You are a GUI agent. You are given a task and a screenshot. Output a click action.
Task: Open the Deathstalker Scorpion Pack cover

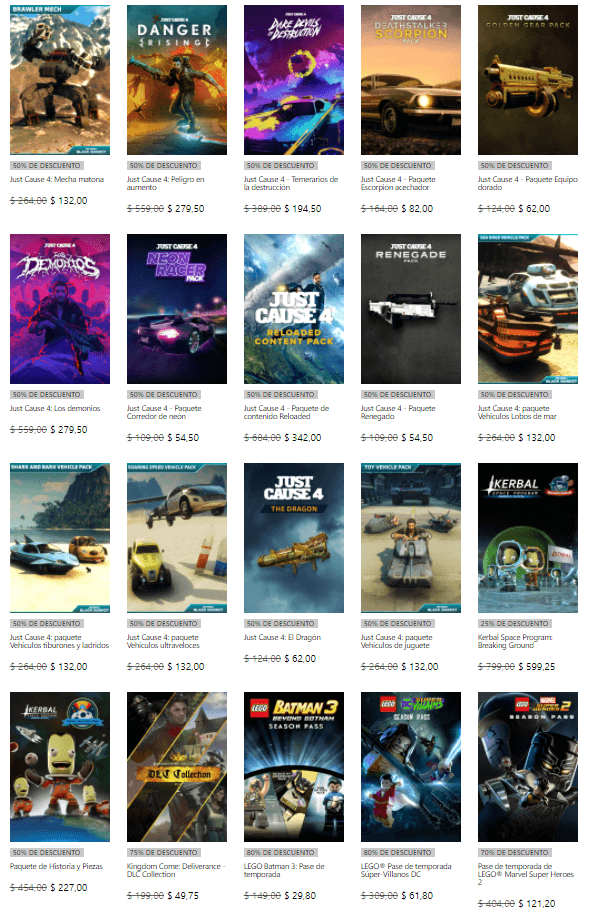(x=410, y=80)
